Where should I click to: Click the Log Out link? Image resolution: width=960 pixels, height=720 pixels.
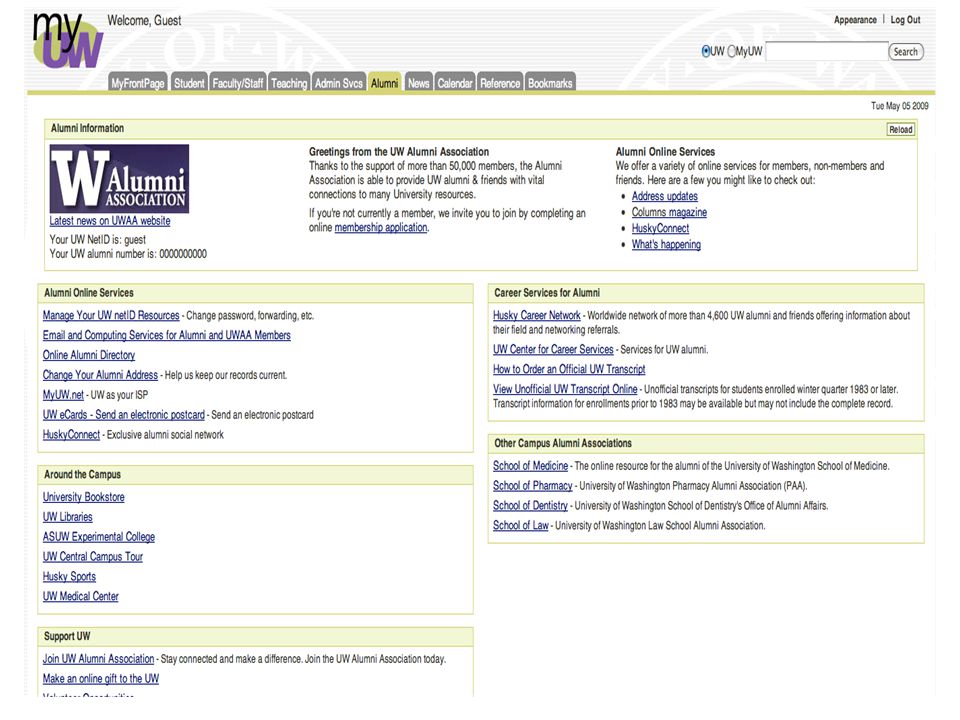click(x=905, y=20)
